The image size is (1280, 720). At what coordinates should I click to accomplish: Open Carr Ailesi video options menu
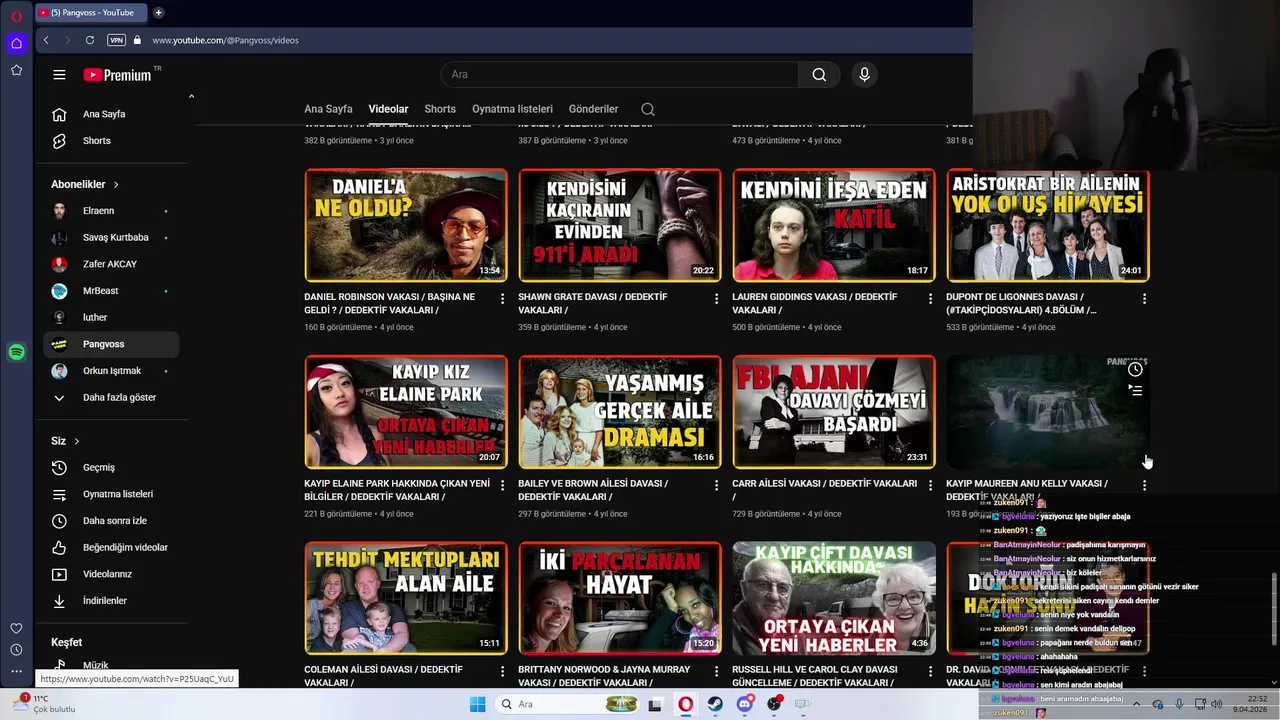(930, 485)
